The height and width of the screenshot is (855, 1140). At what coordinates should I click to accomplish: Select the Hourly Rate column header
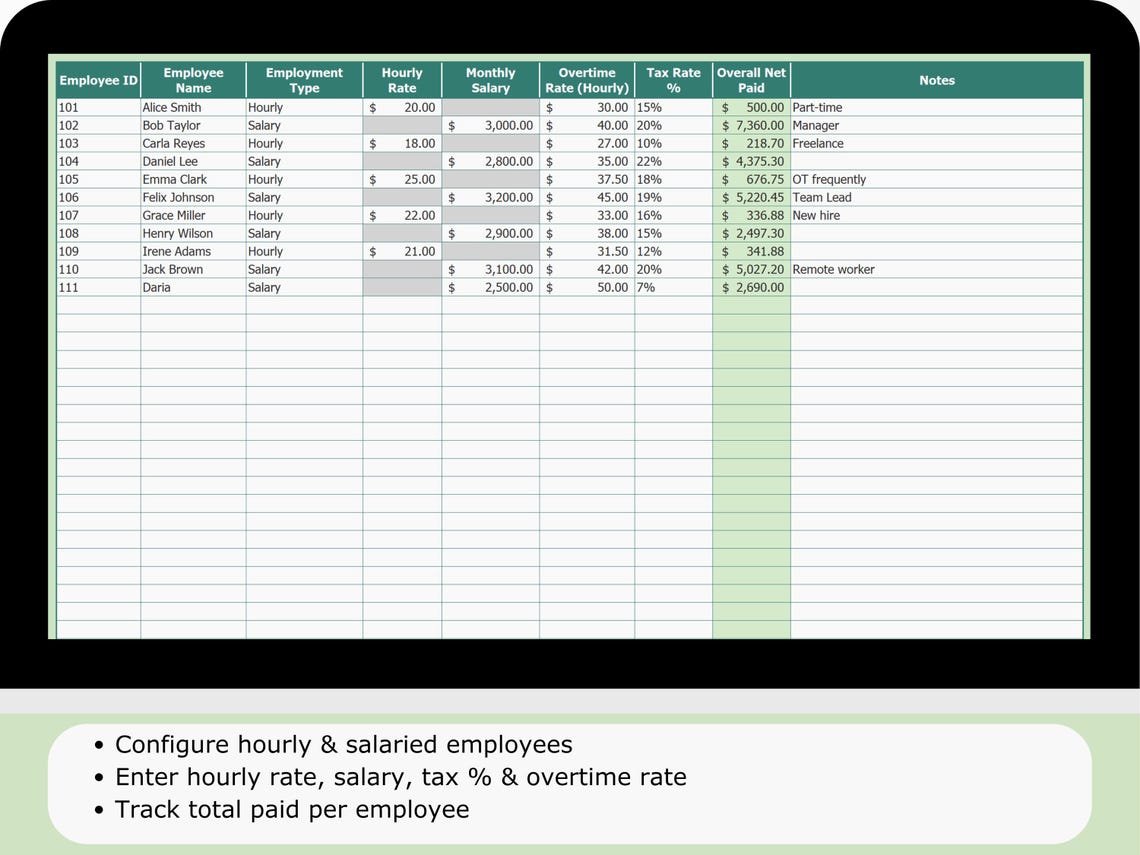click(x=402, y=80)
